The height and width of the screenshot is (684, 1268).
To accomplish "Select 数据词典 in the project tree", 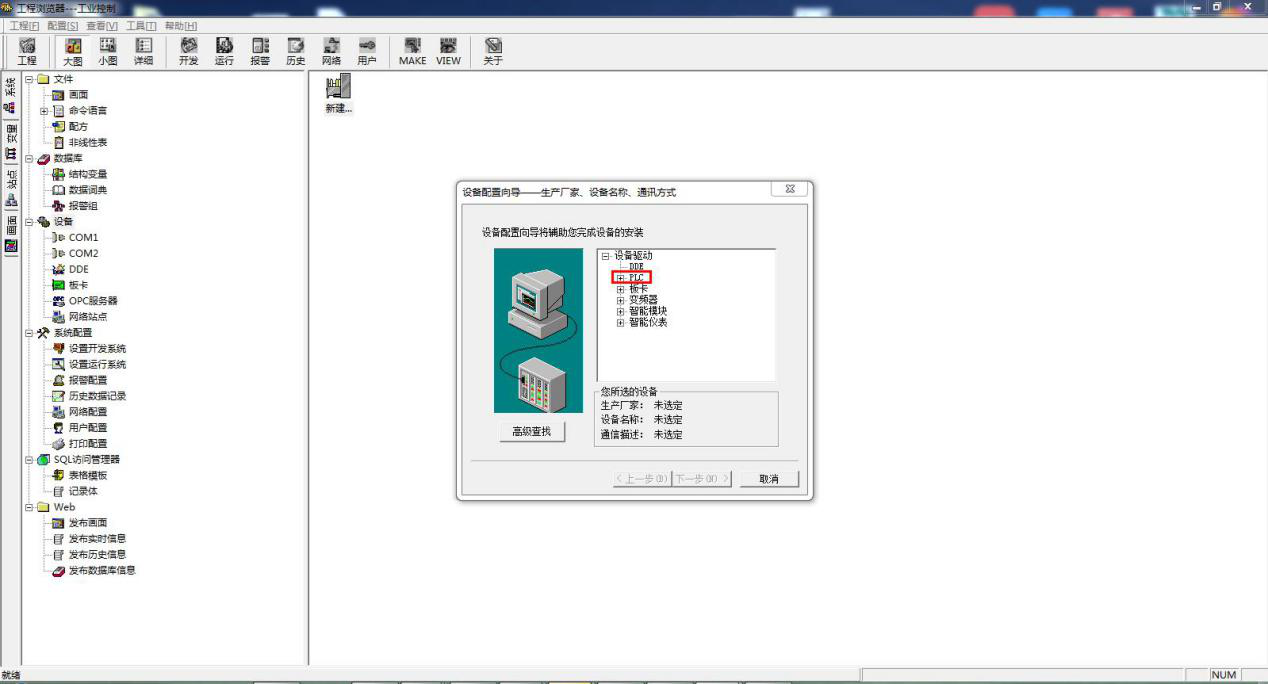I will tap(88, 190).
